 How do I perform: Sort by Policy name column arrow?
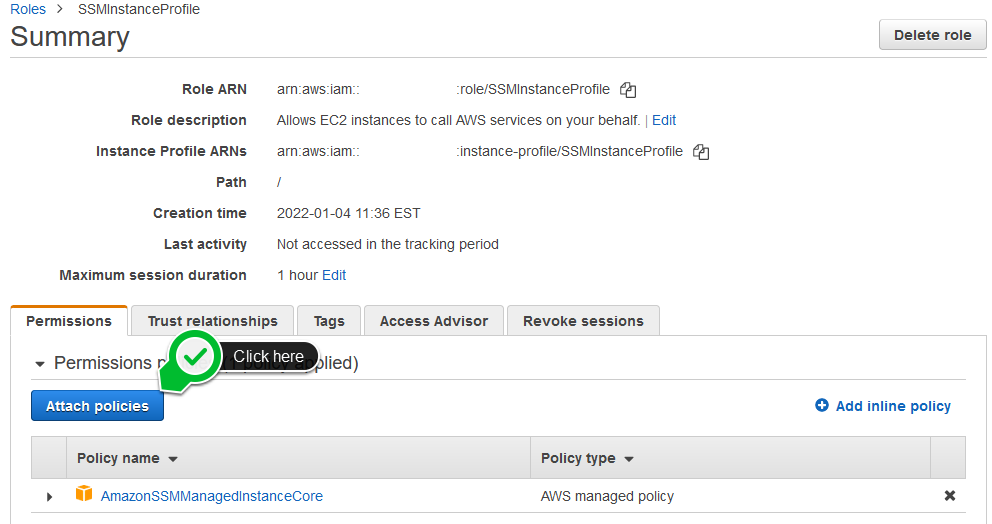[x=173, y=459]
